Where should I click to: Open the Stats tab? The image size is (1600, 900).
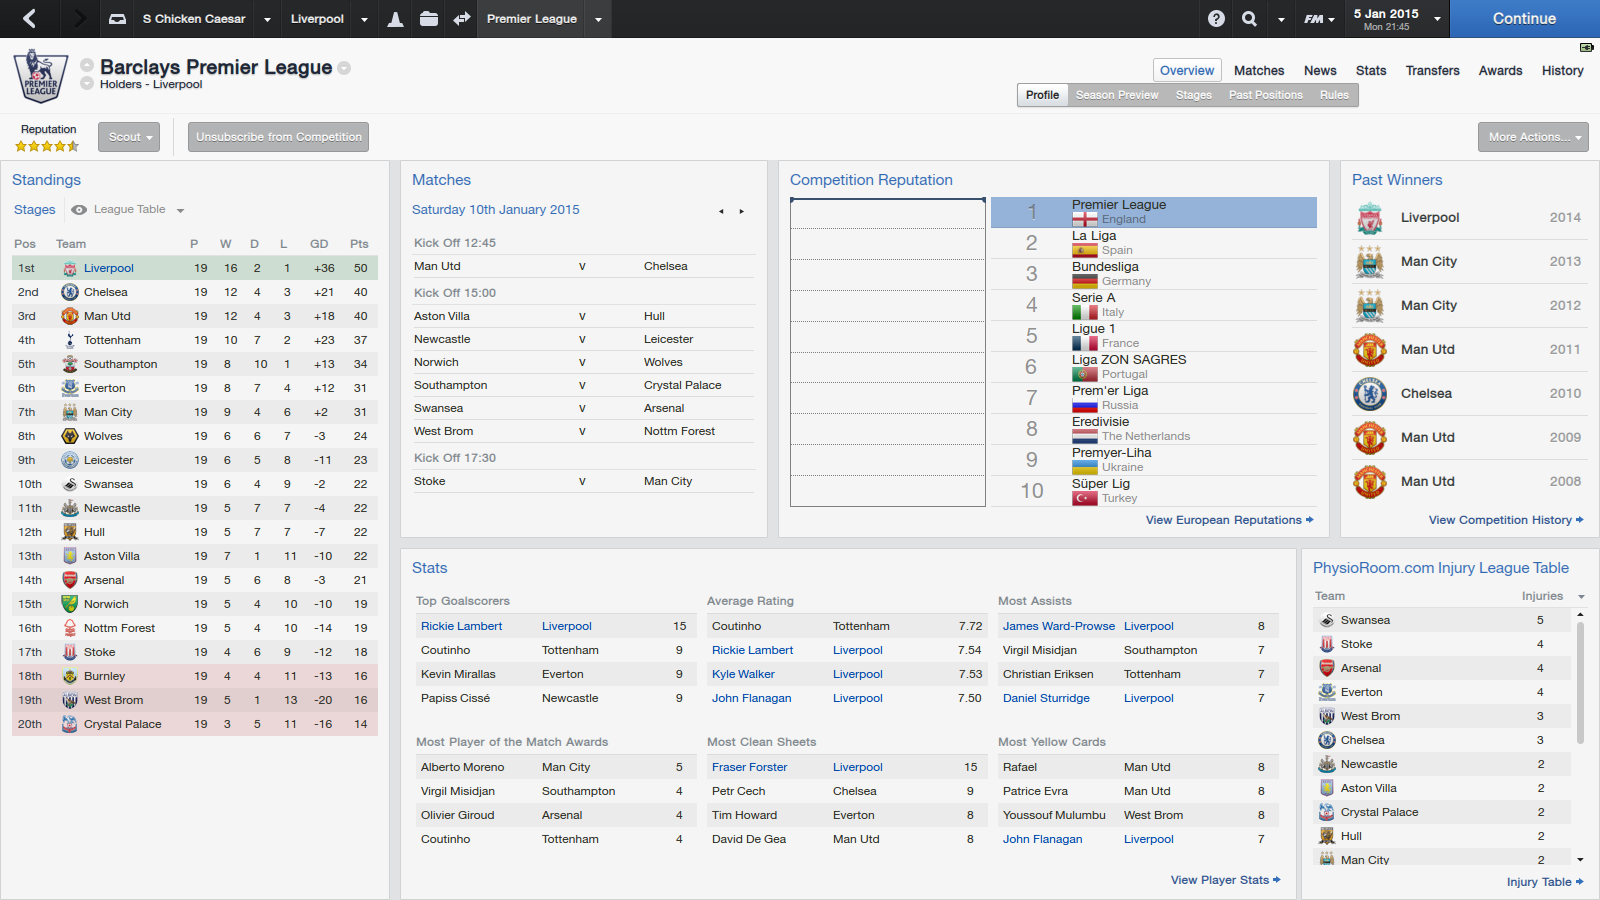pos(1371,71)
